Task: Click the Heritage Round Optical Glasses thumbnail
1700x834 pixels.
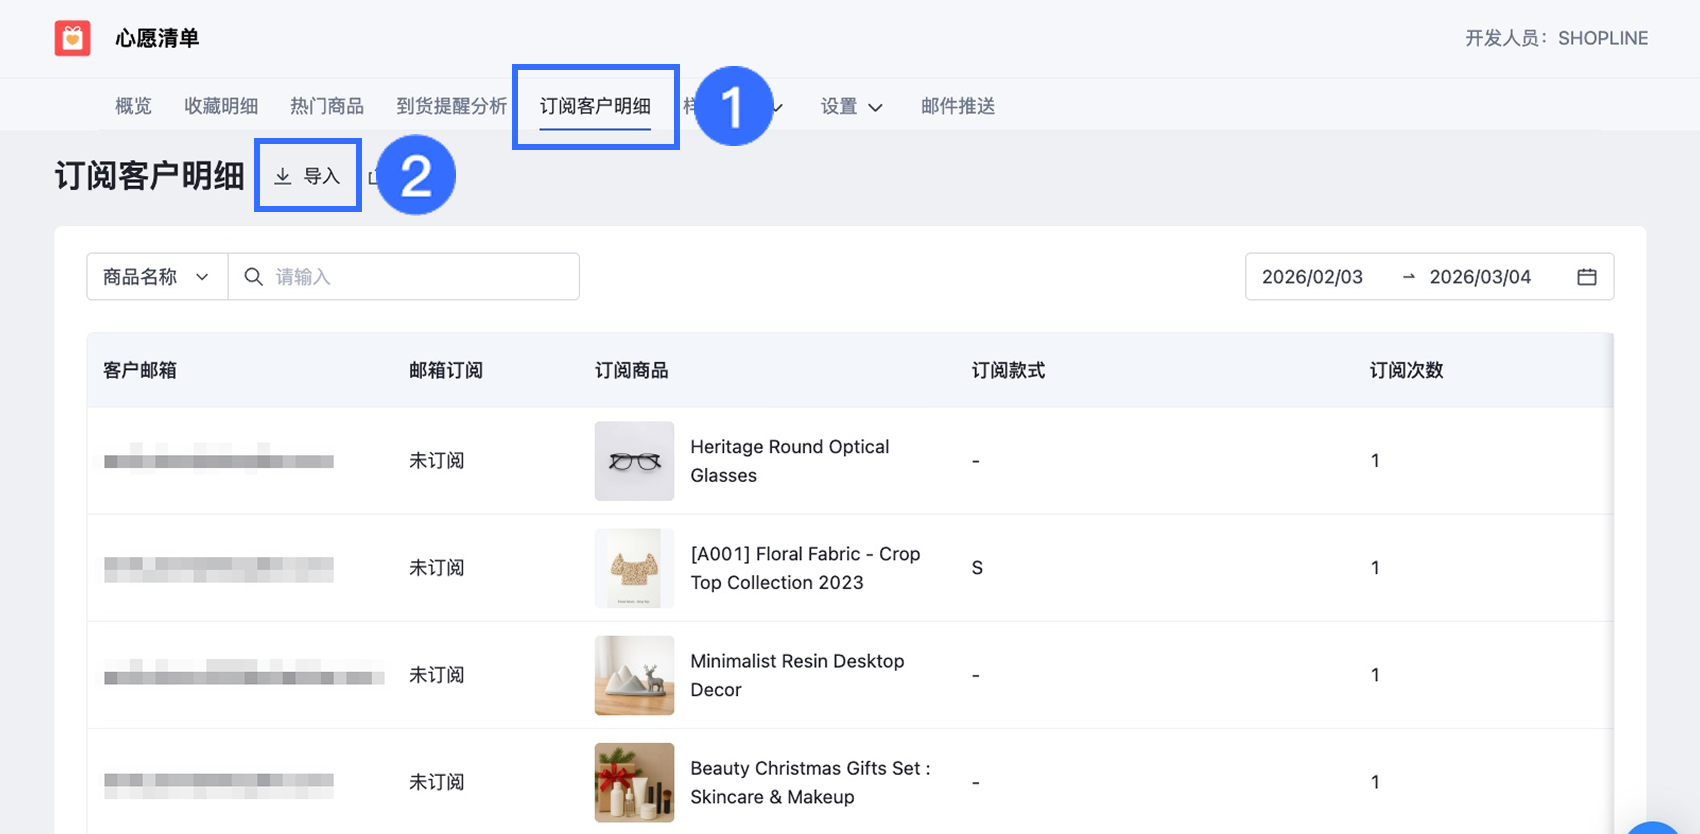Action: point(634,461)
